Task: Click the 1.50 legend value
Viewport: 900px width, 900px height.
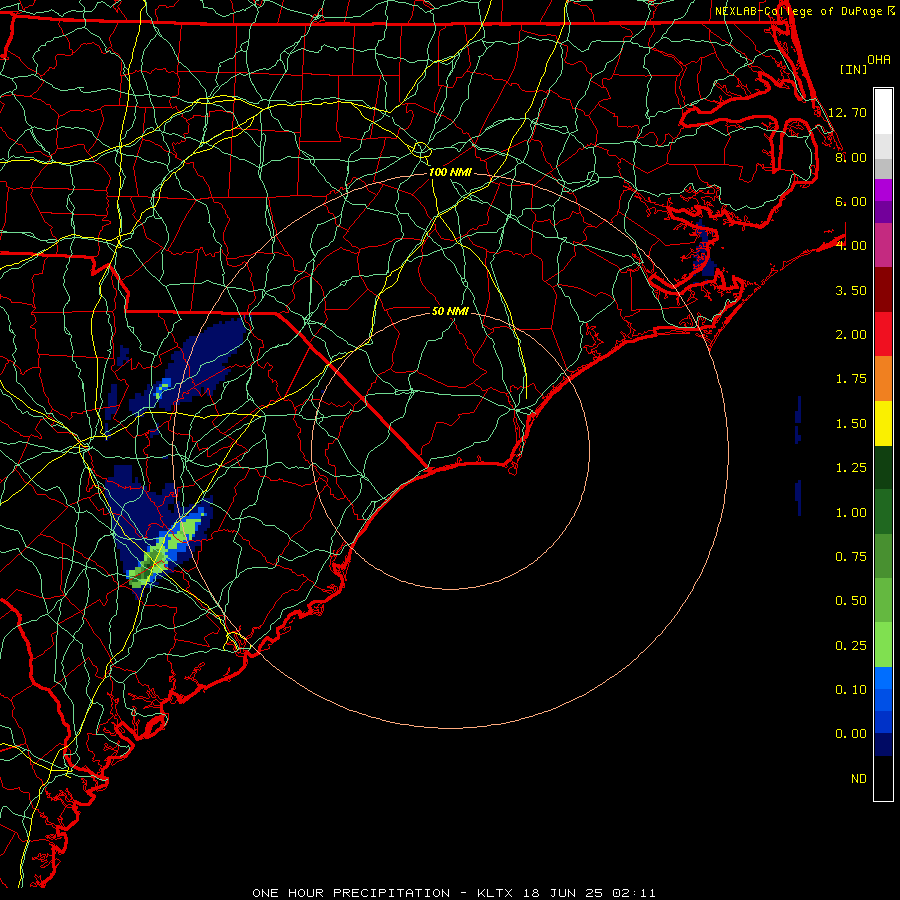Action: point(851,424)
